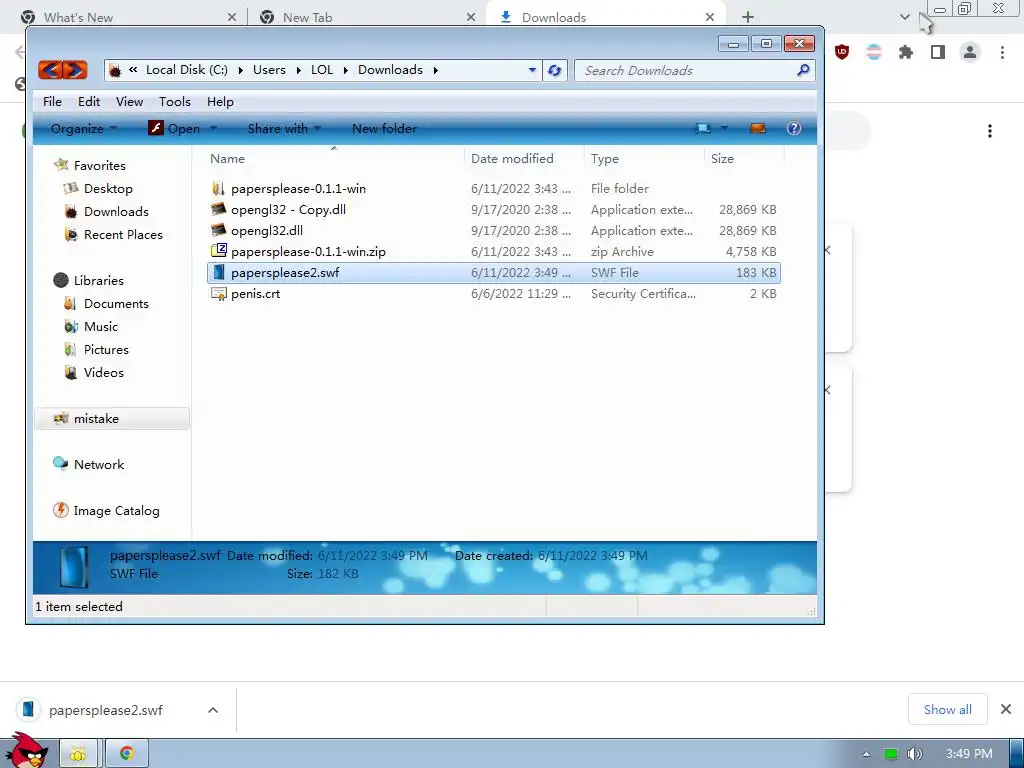Click the Search Downloads field
This screenshot has width=1024, height=768.
click(694, 70)
